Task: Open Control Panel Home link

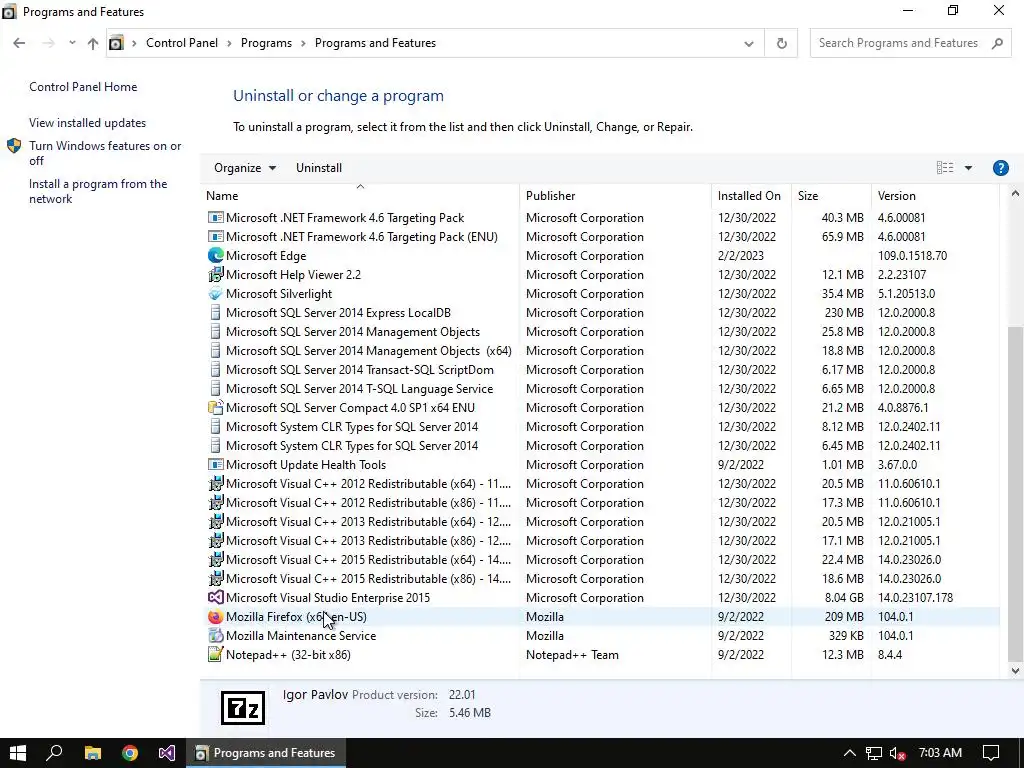Action: pos(83,87)
